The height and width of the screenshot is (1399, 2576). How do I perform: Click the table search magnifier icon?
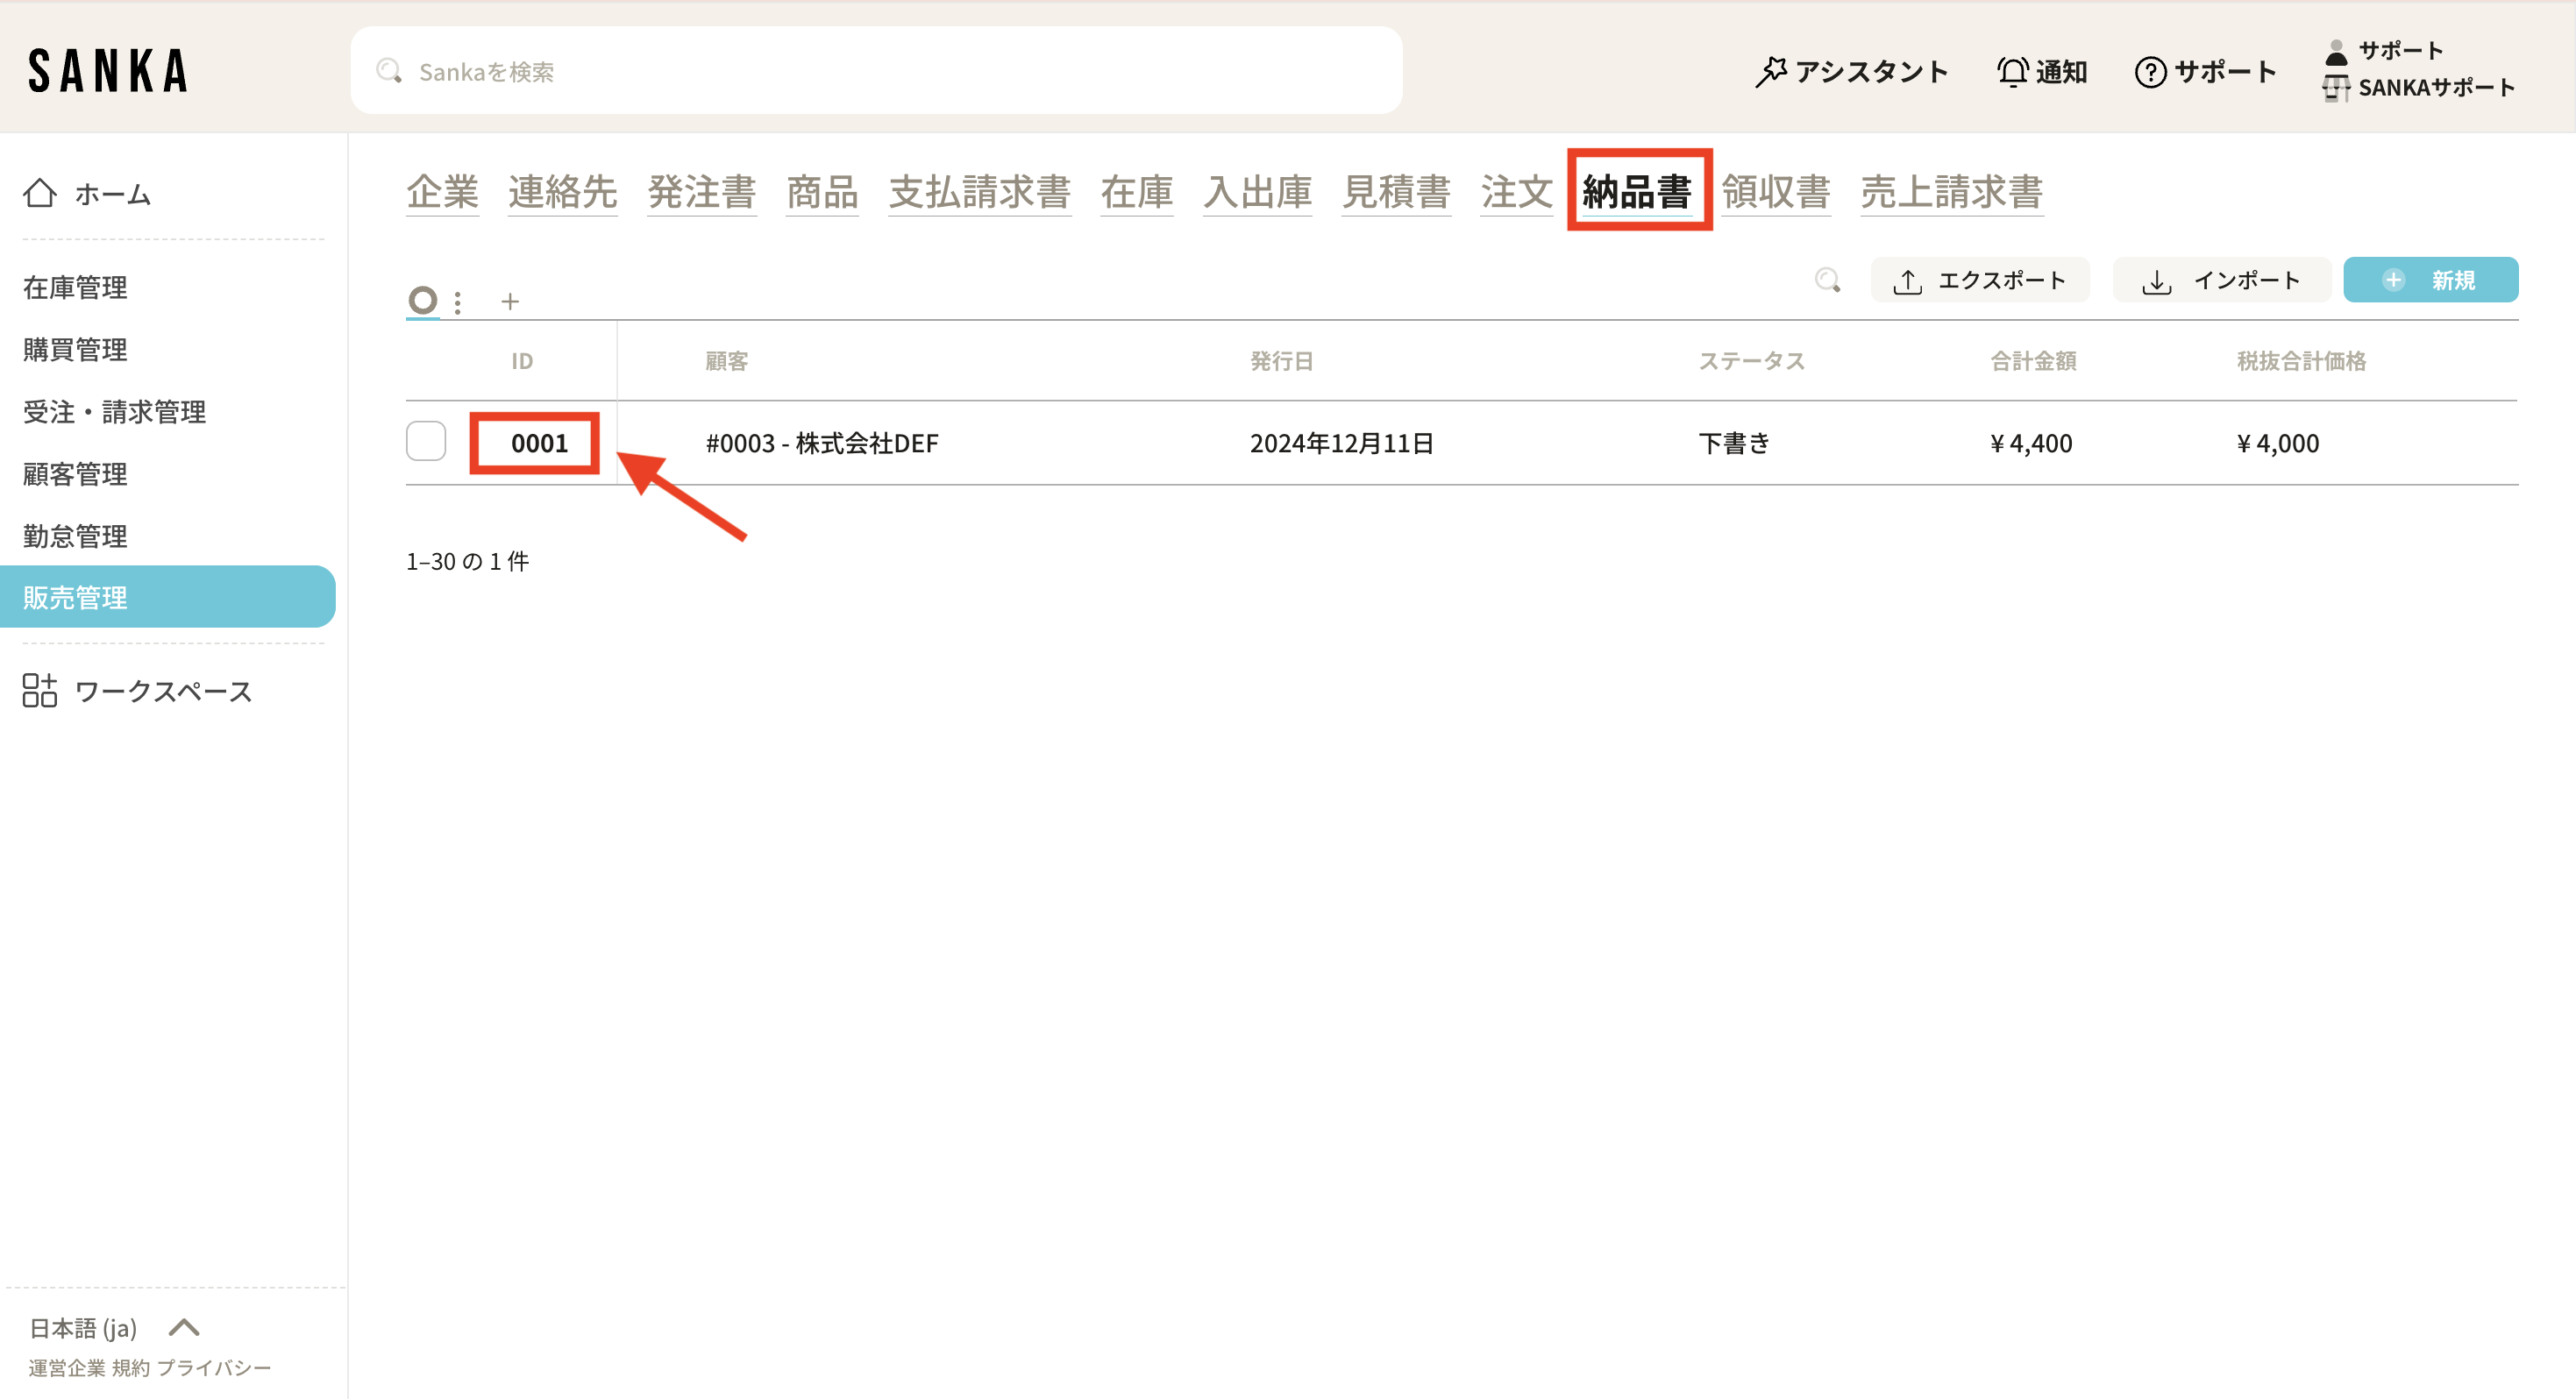pyautogui.click(x=1826, y=280)
